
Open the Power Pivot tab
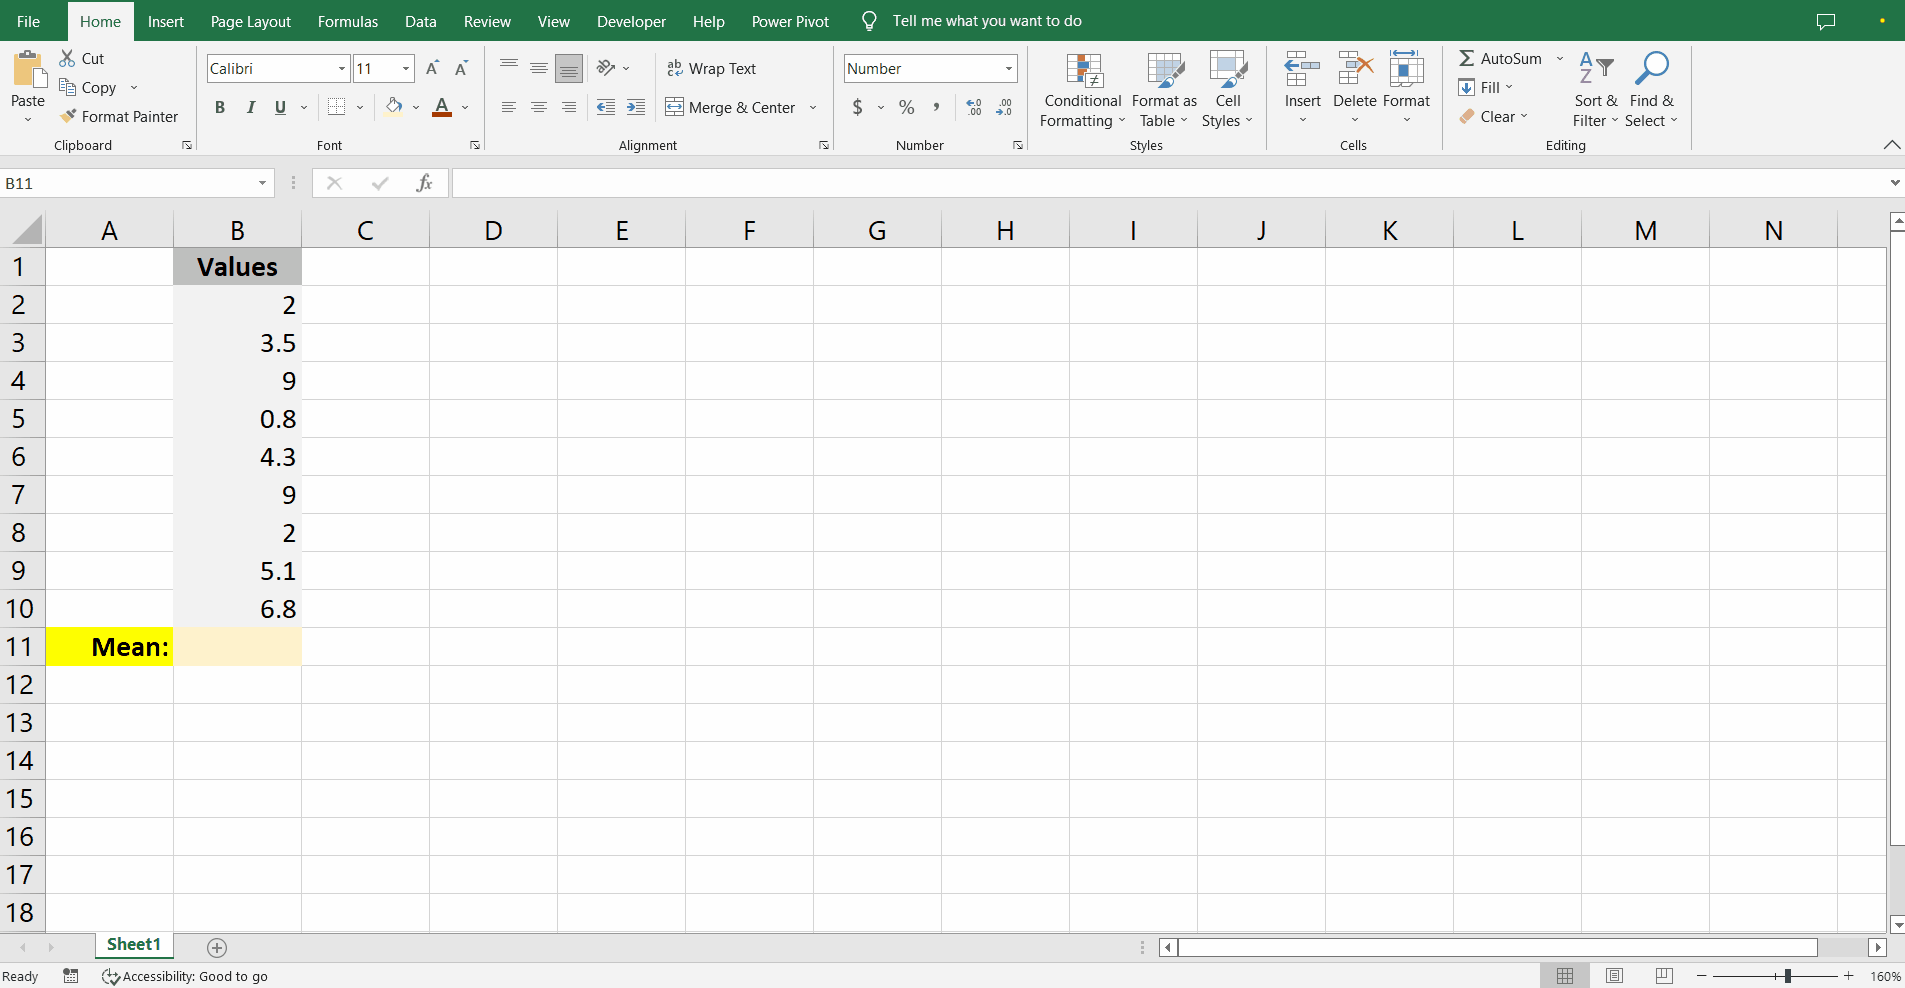(x=790, y=21)
